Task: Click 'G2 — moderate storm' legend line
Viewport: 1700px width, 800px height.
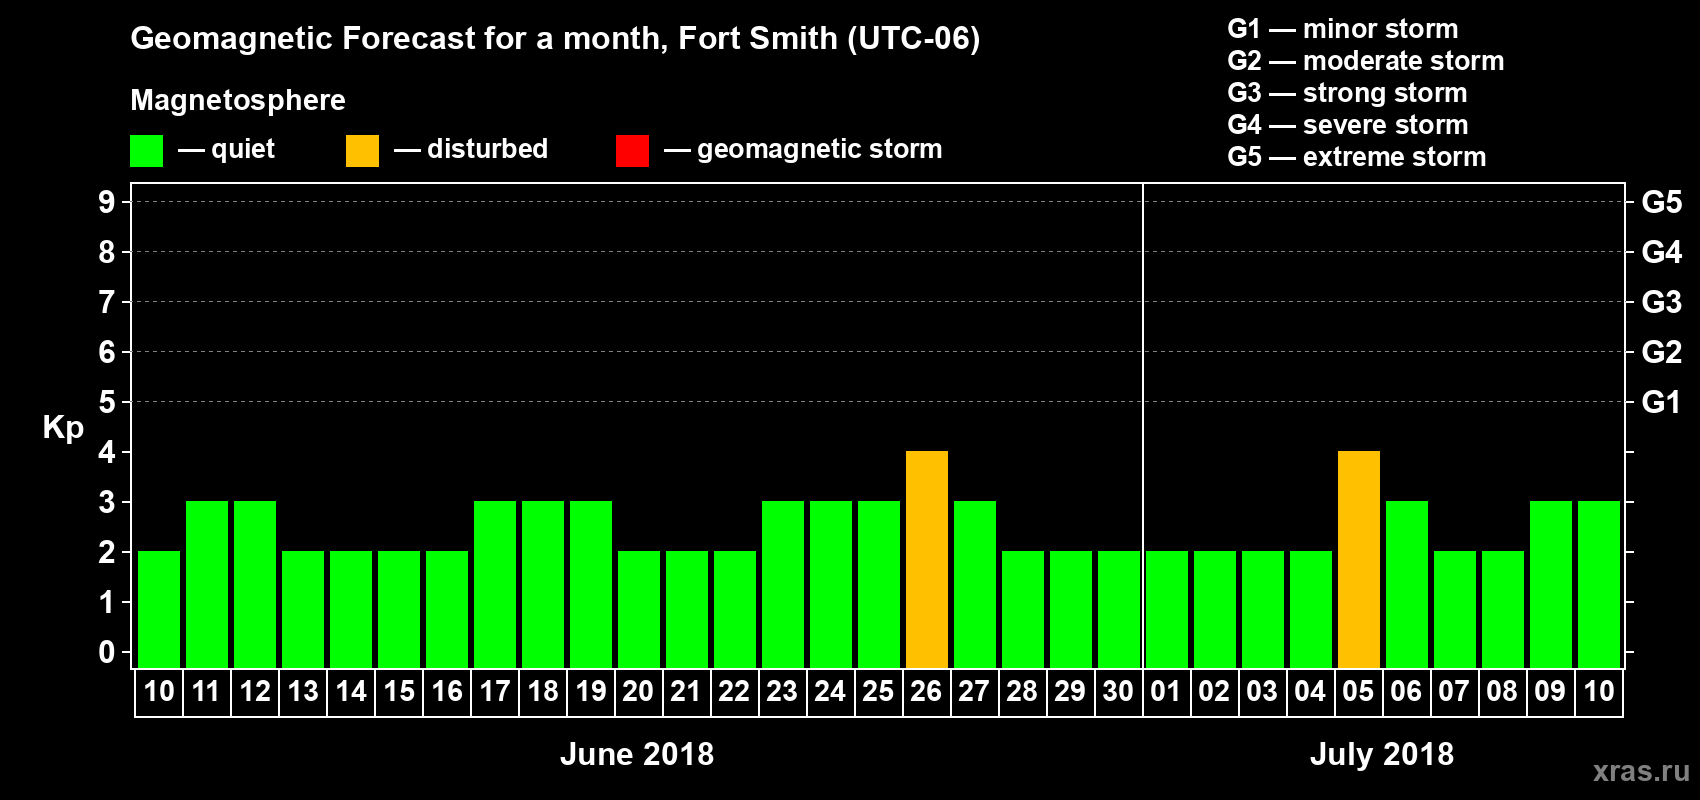Action: tap(1366, 61)
